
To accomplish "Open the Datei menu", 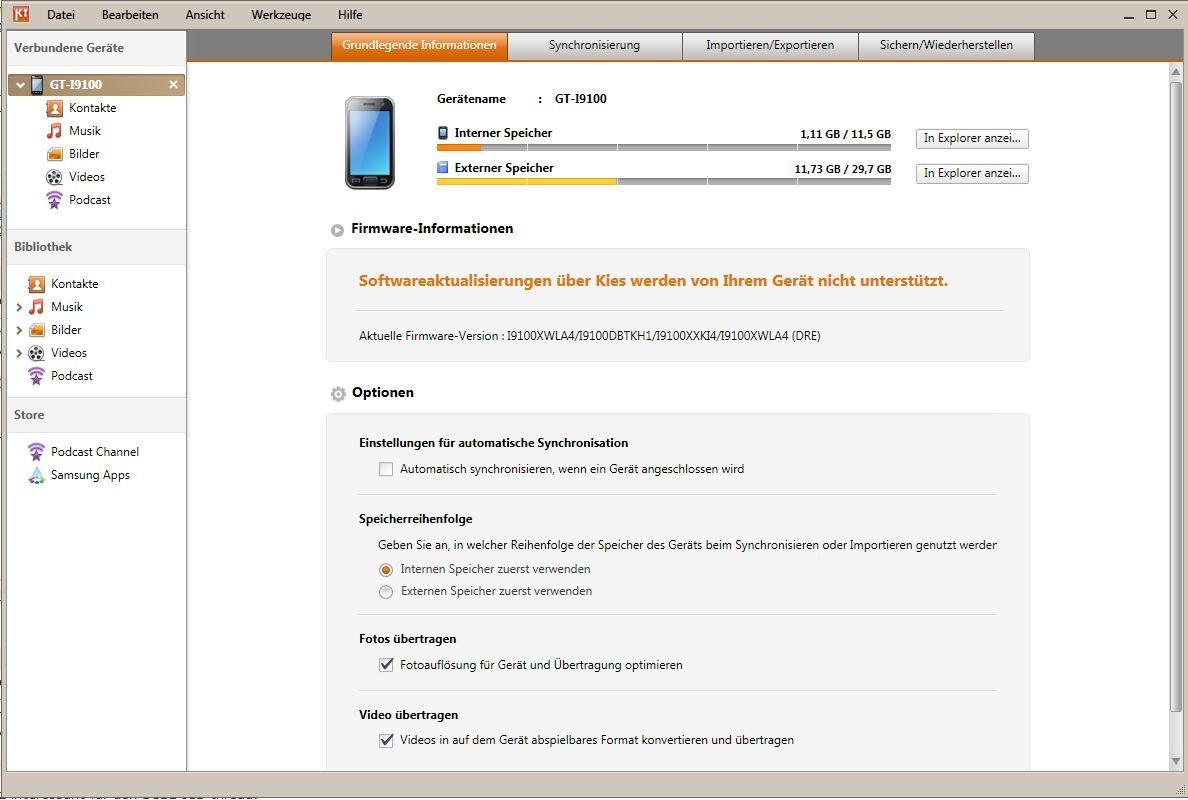I will 61,14.
